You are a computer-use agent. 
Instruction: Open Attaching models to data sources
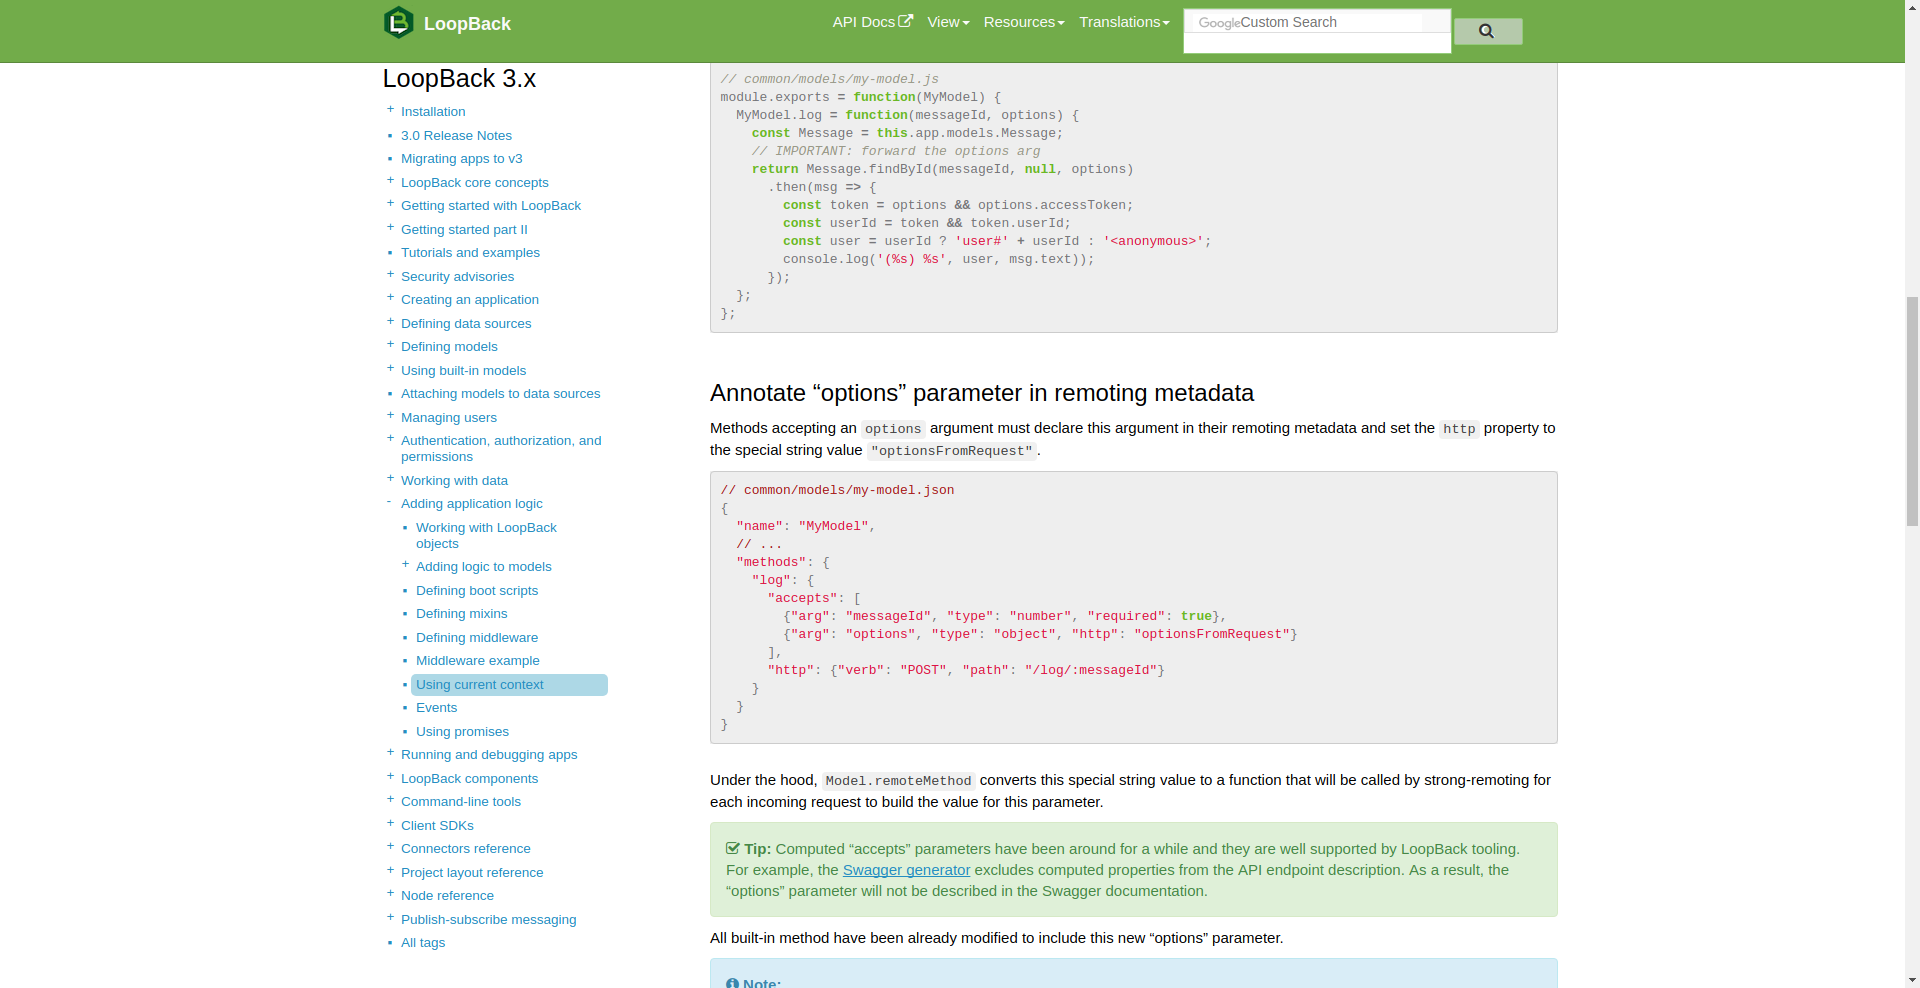(x=500, y=393)
